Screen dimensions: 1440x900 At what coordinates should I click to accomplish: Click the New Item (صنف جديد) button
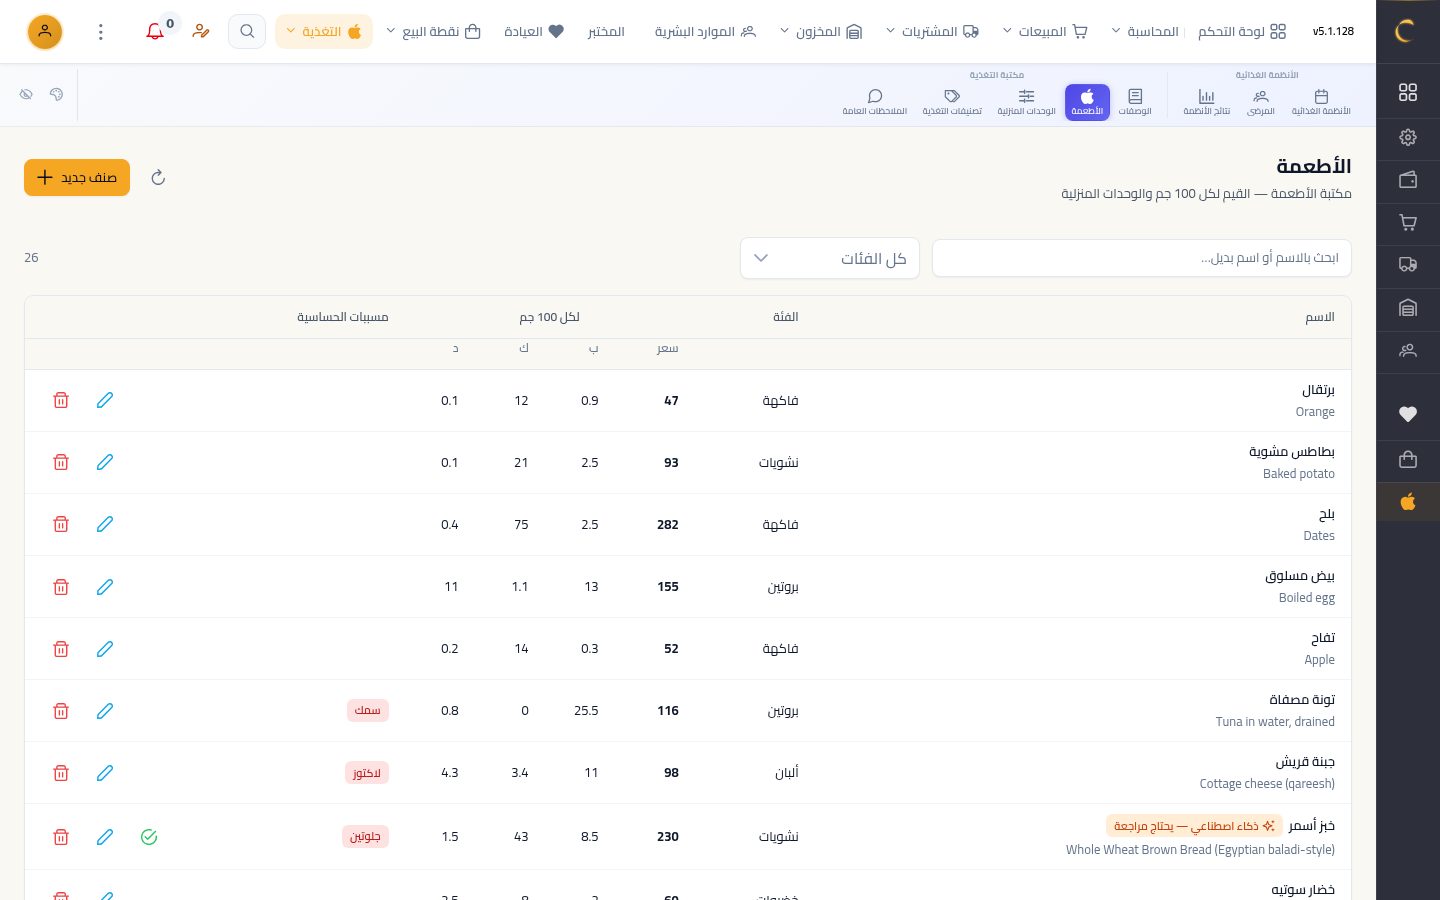77,178
